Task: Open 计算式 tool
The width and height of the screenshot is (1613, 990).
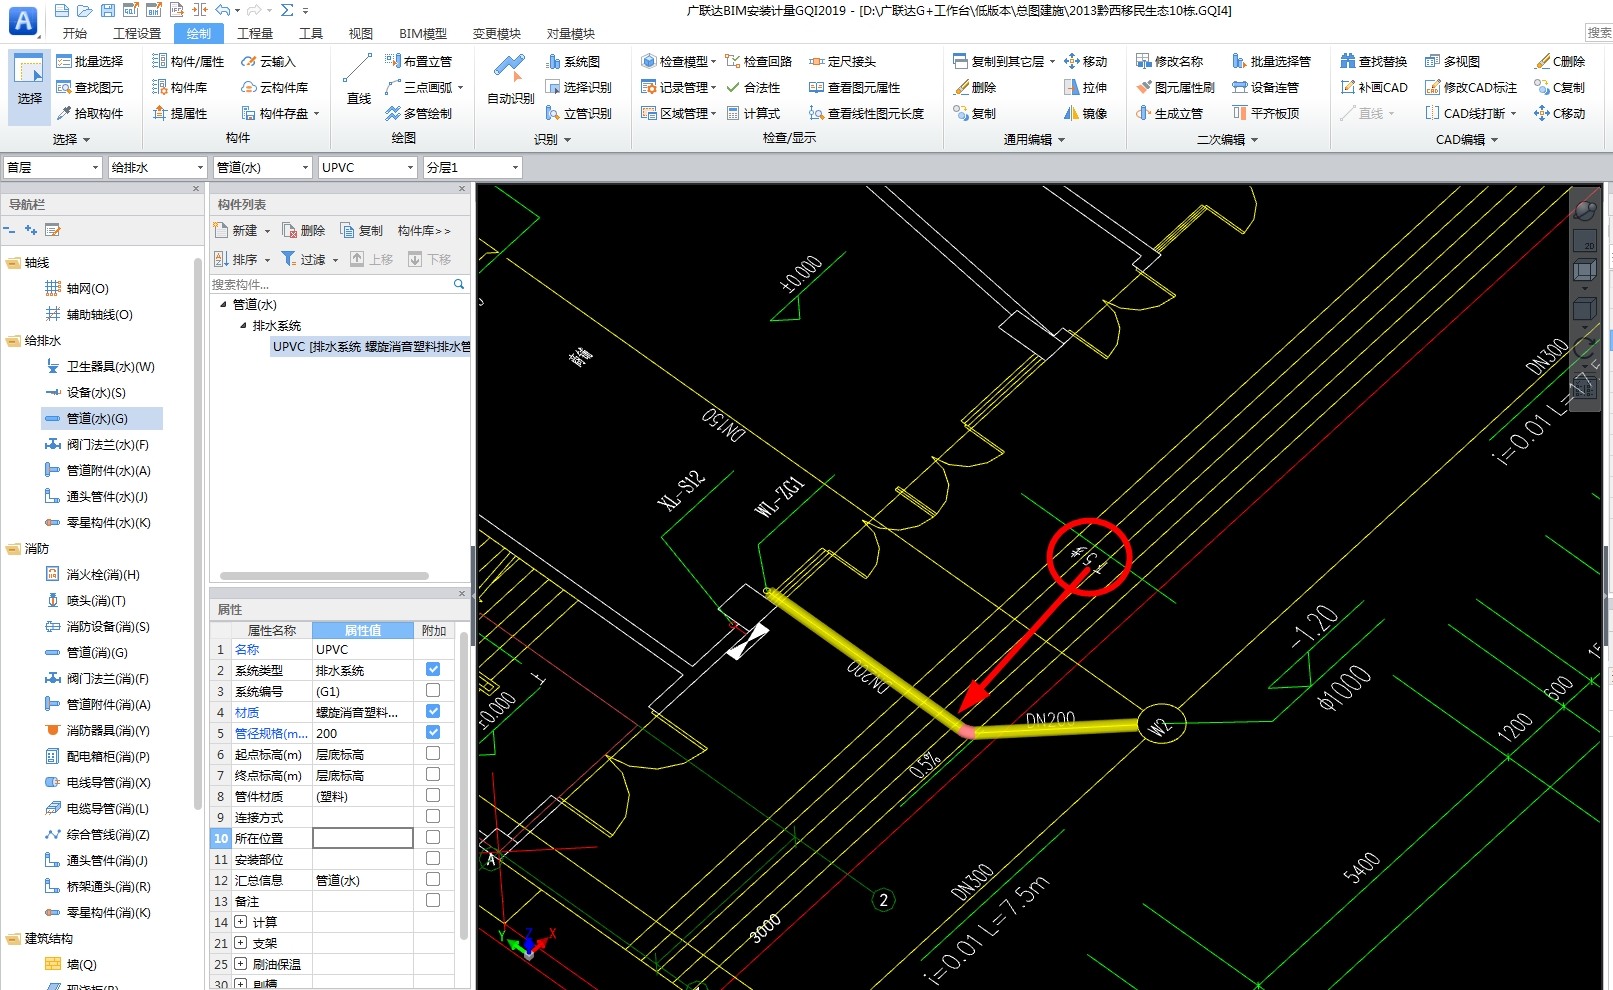Action: (753, 113)
